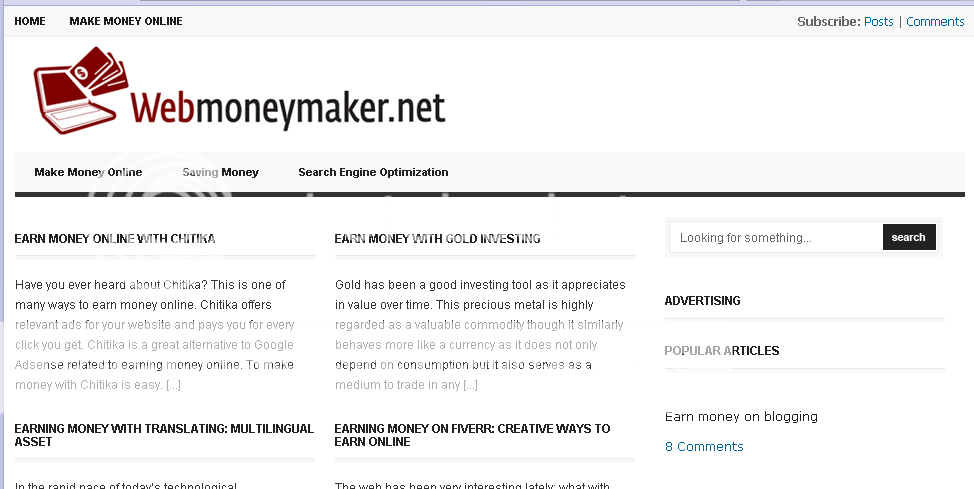The height and width of the screenshot is (489, 974).
Task: Open the '8 Comments' link
Action: [704, 446]
